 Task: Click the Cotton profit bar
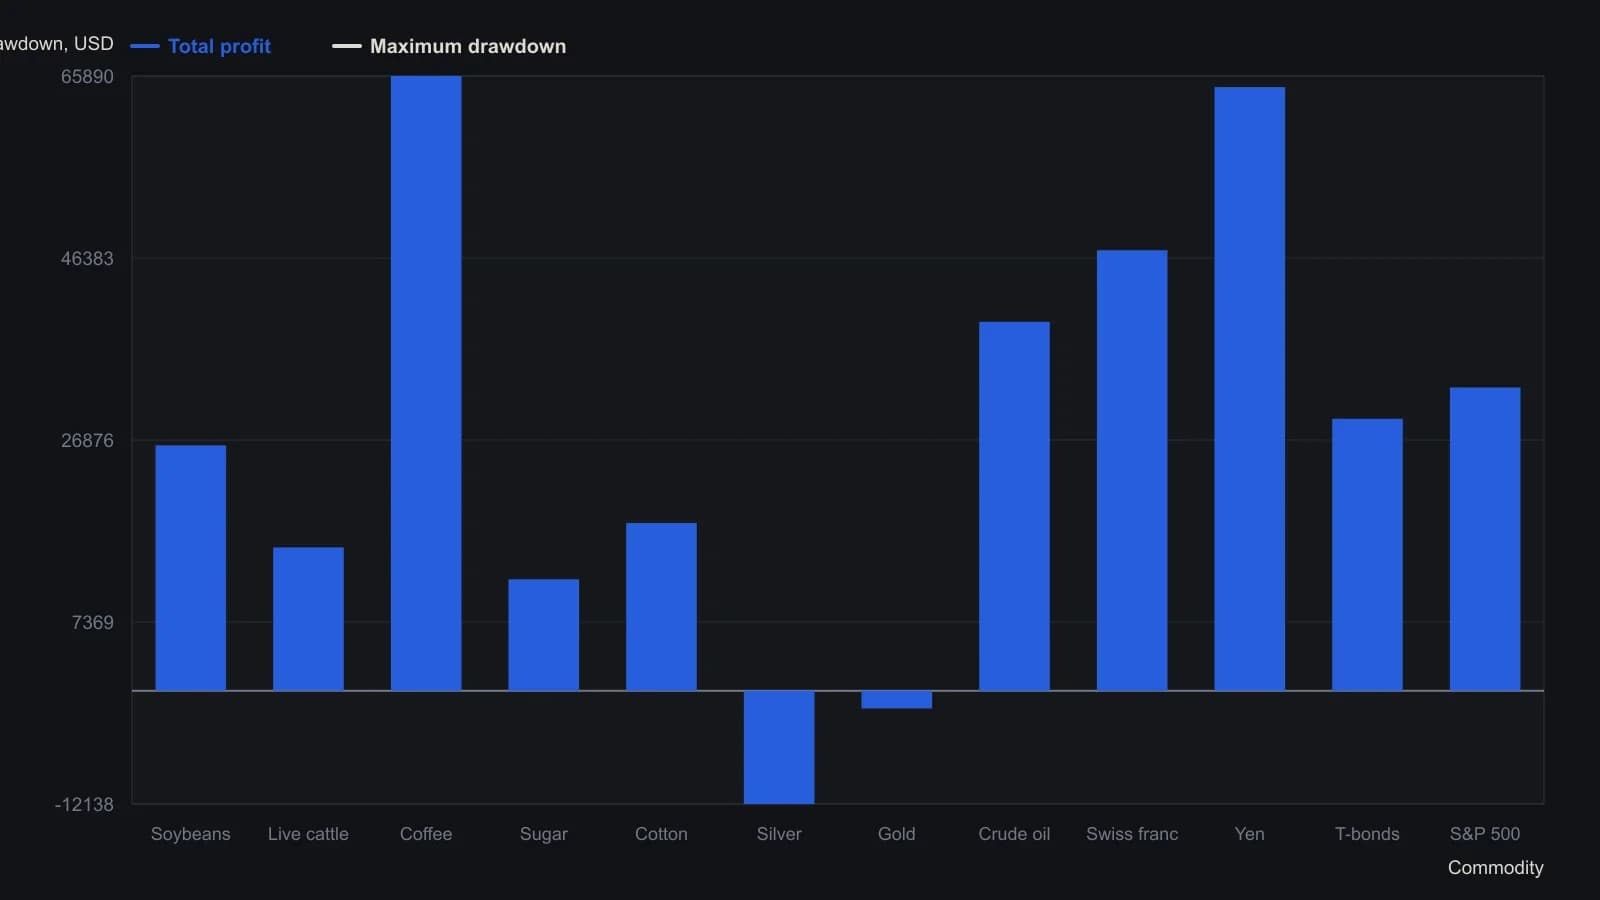point(661,607)
